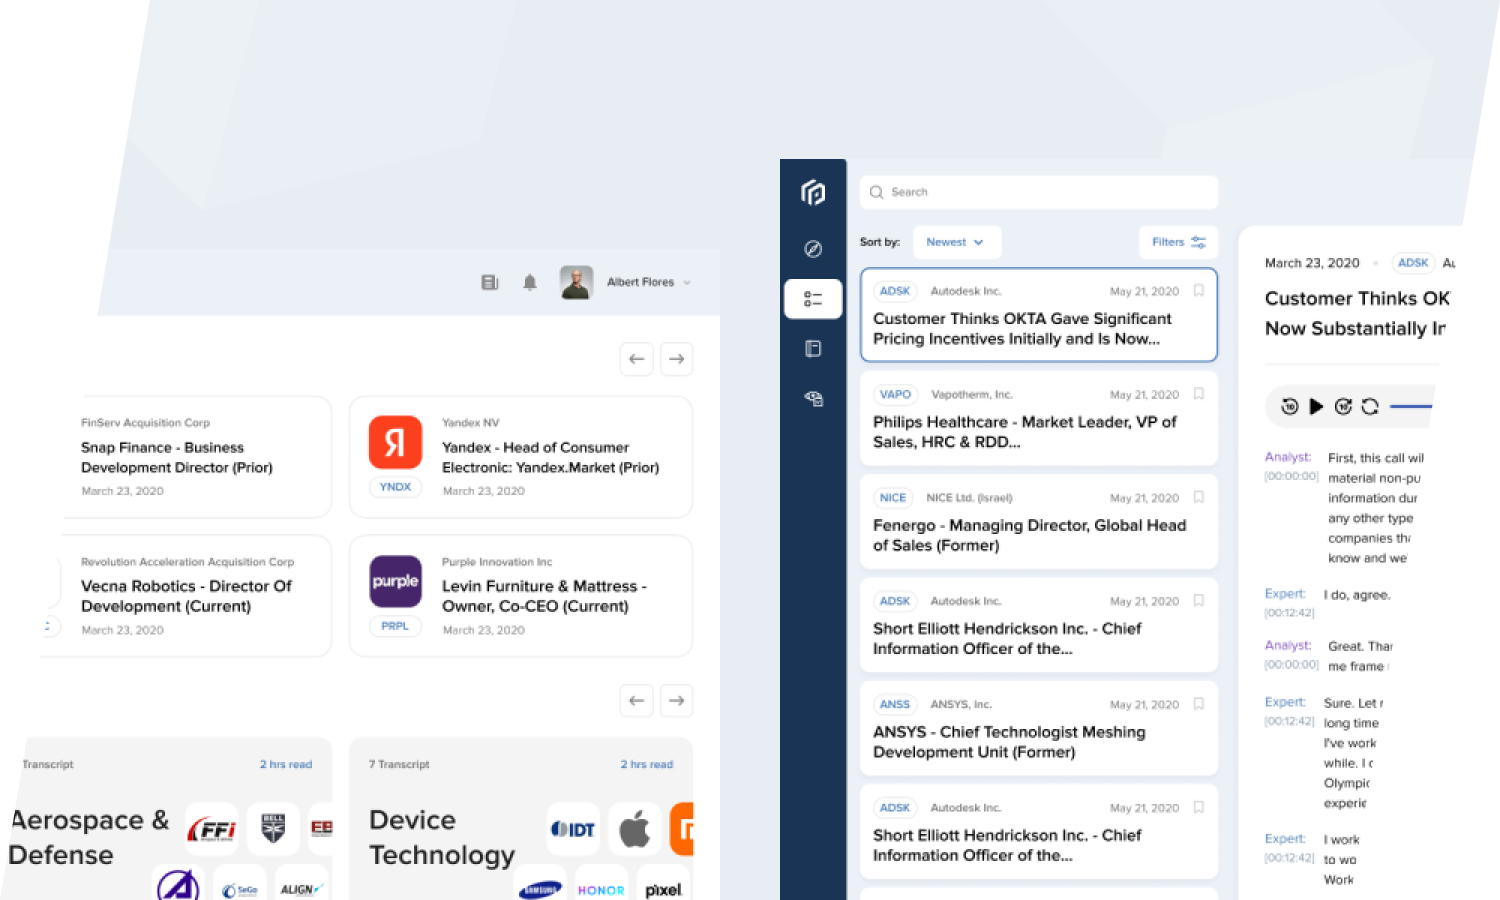Expand the Albert Flores account menu chevron
1500x900 pixels.
[x=687, y=283]
